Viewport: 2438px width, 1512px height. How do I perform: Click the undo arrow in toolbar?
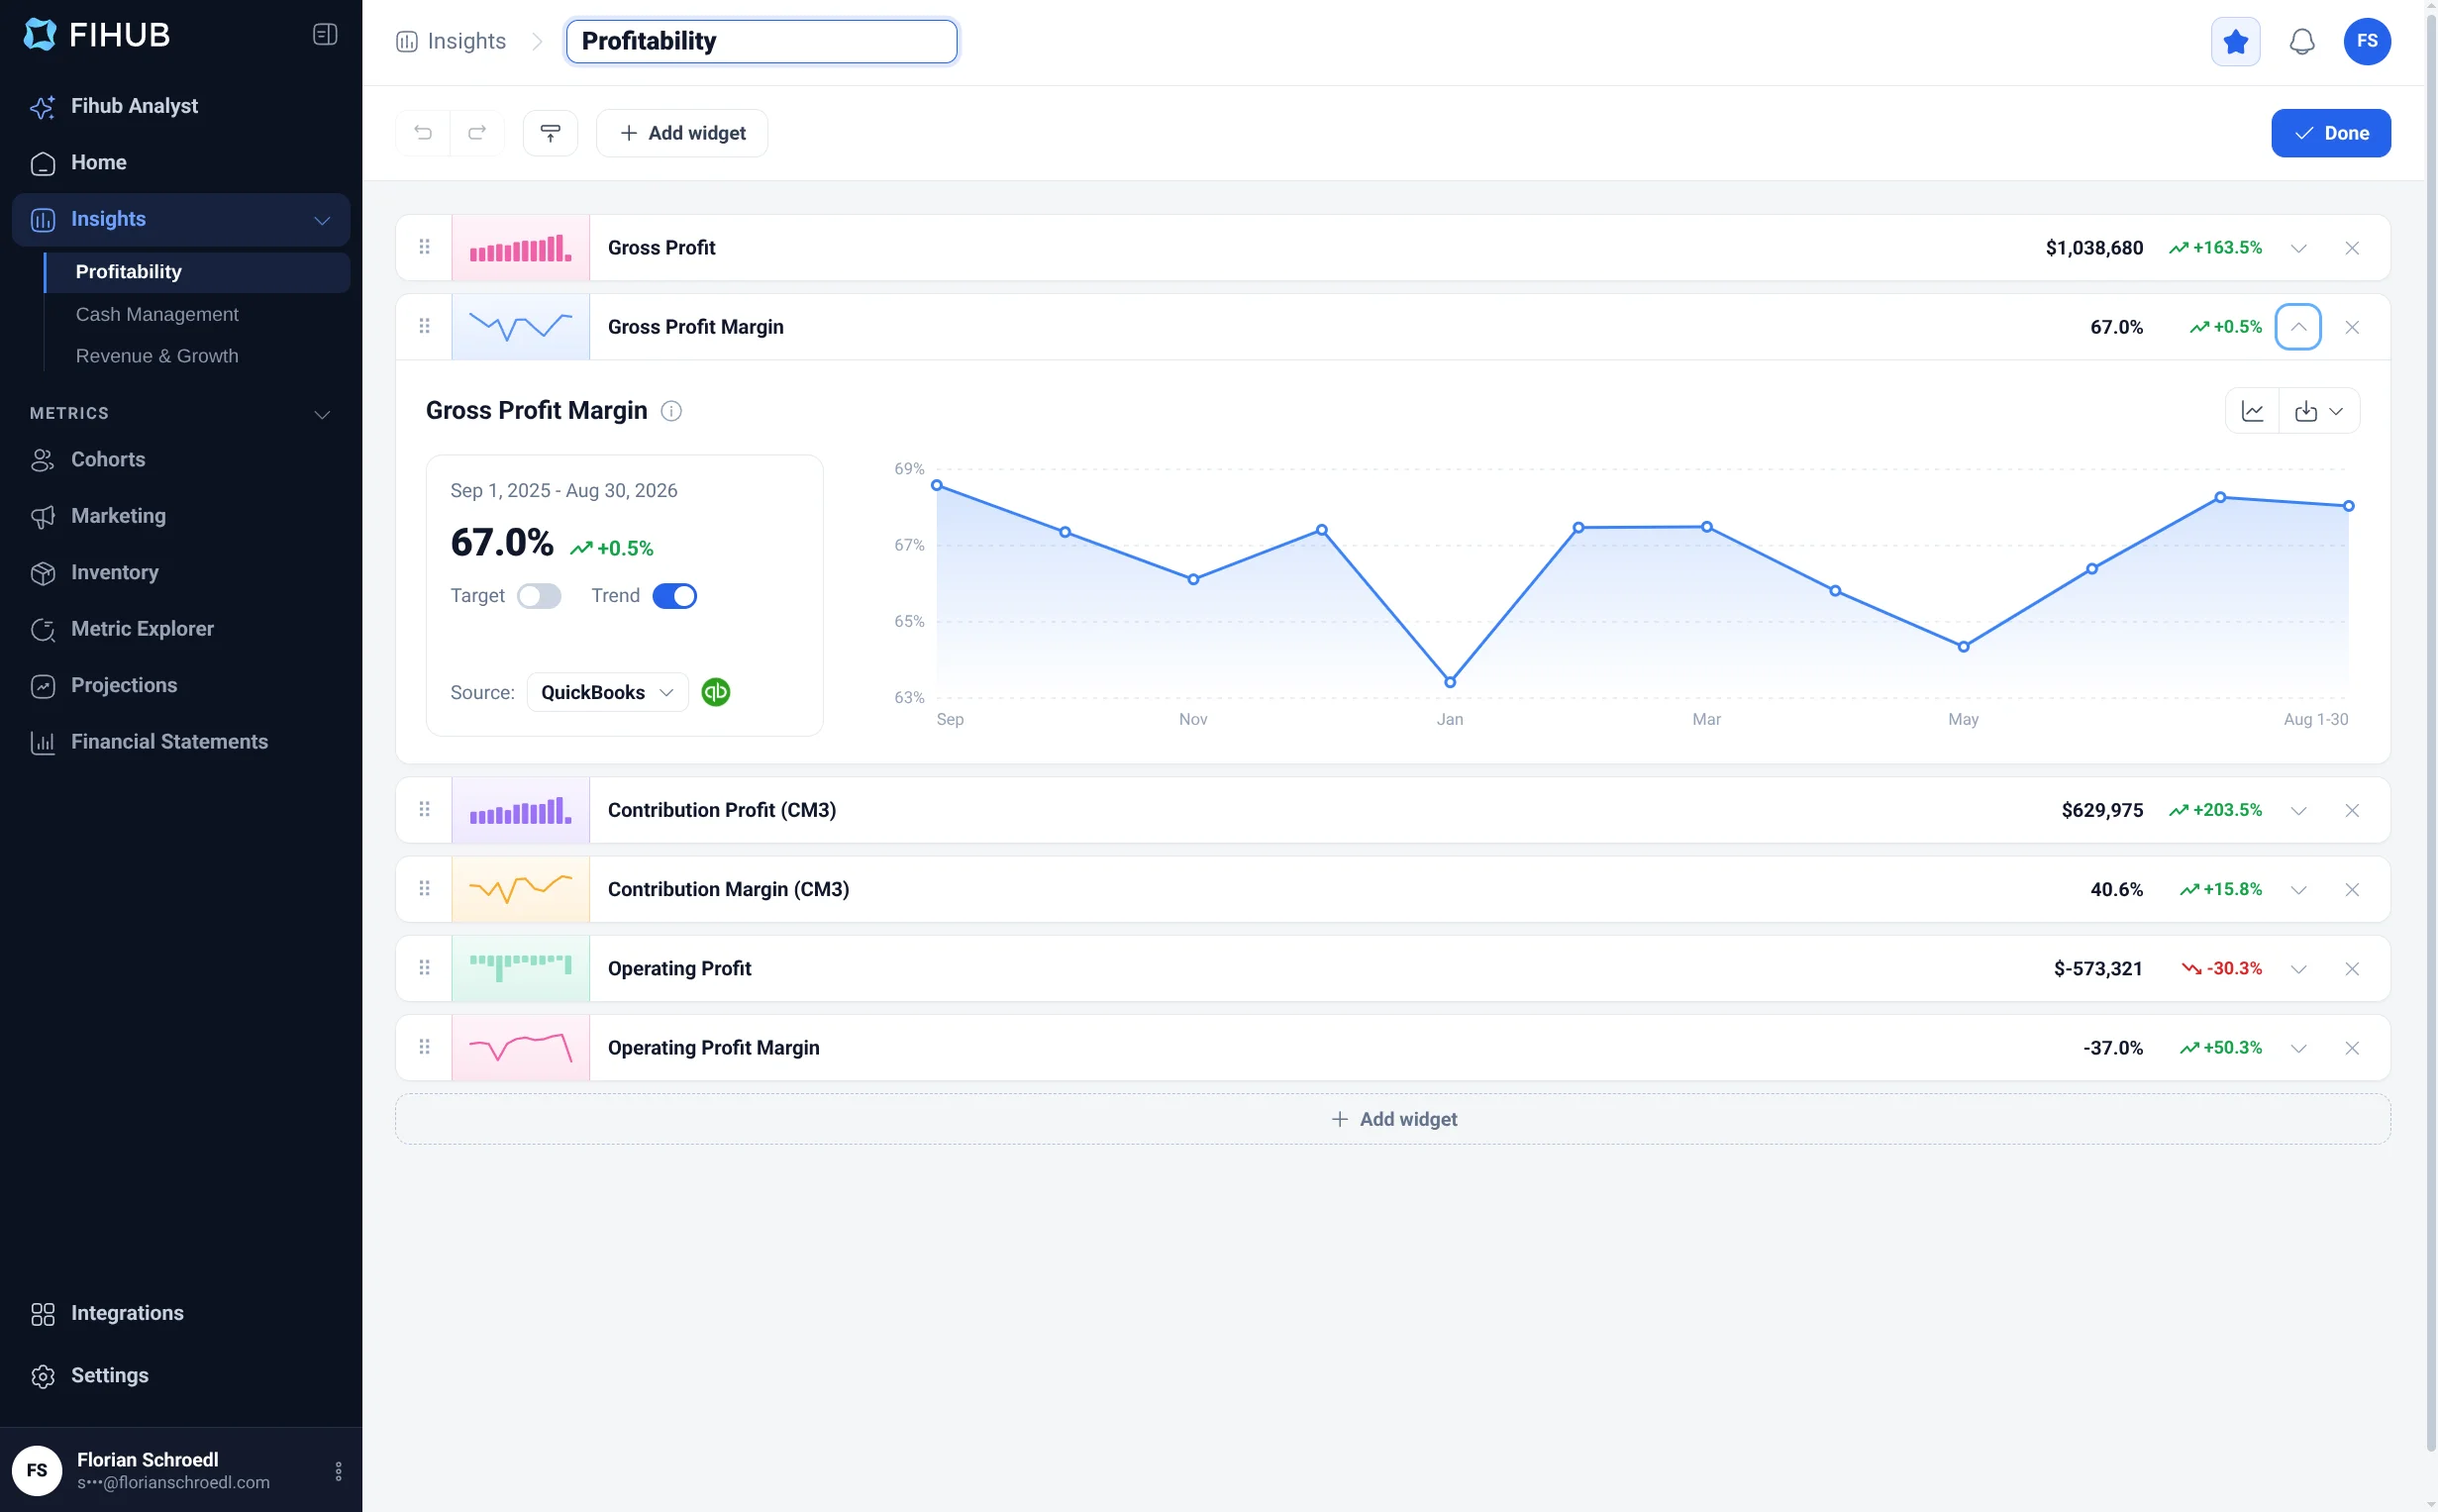423,133
